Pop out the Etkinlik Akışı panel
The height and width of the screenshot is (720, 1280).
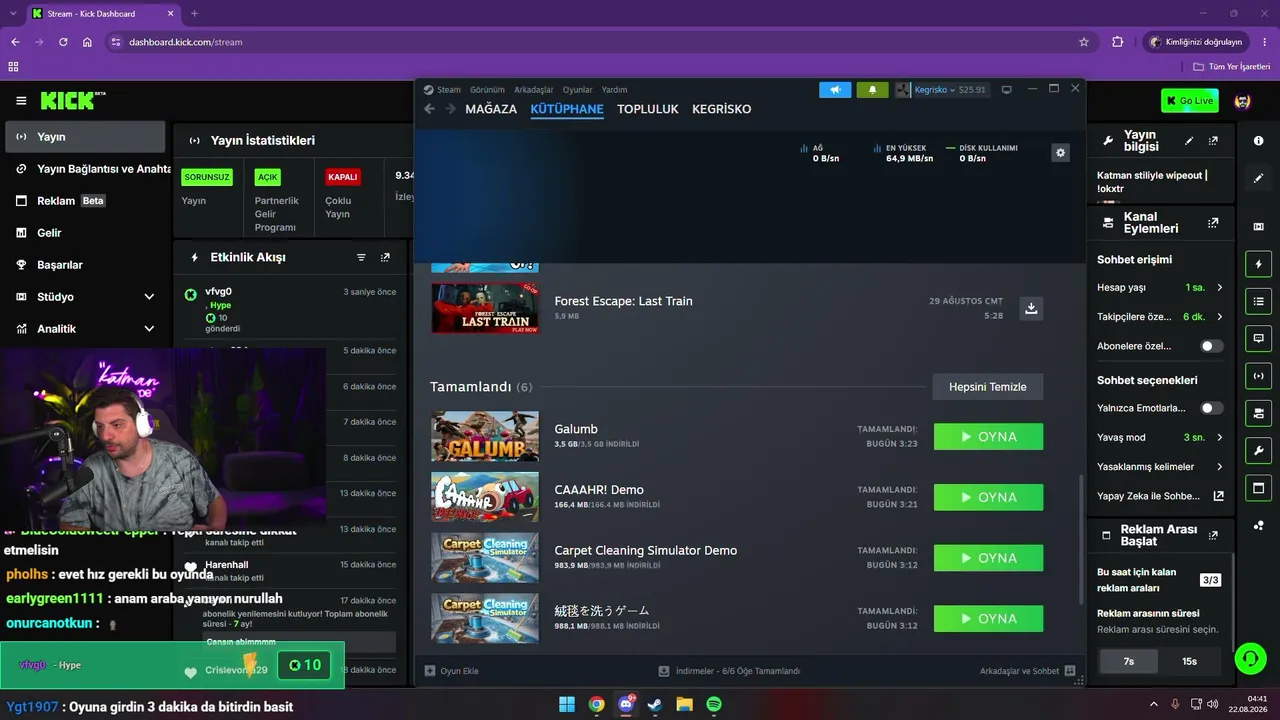tap(385, 257)
